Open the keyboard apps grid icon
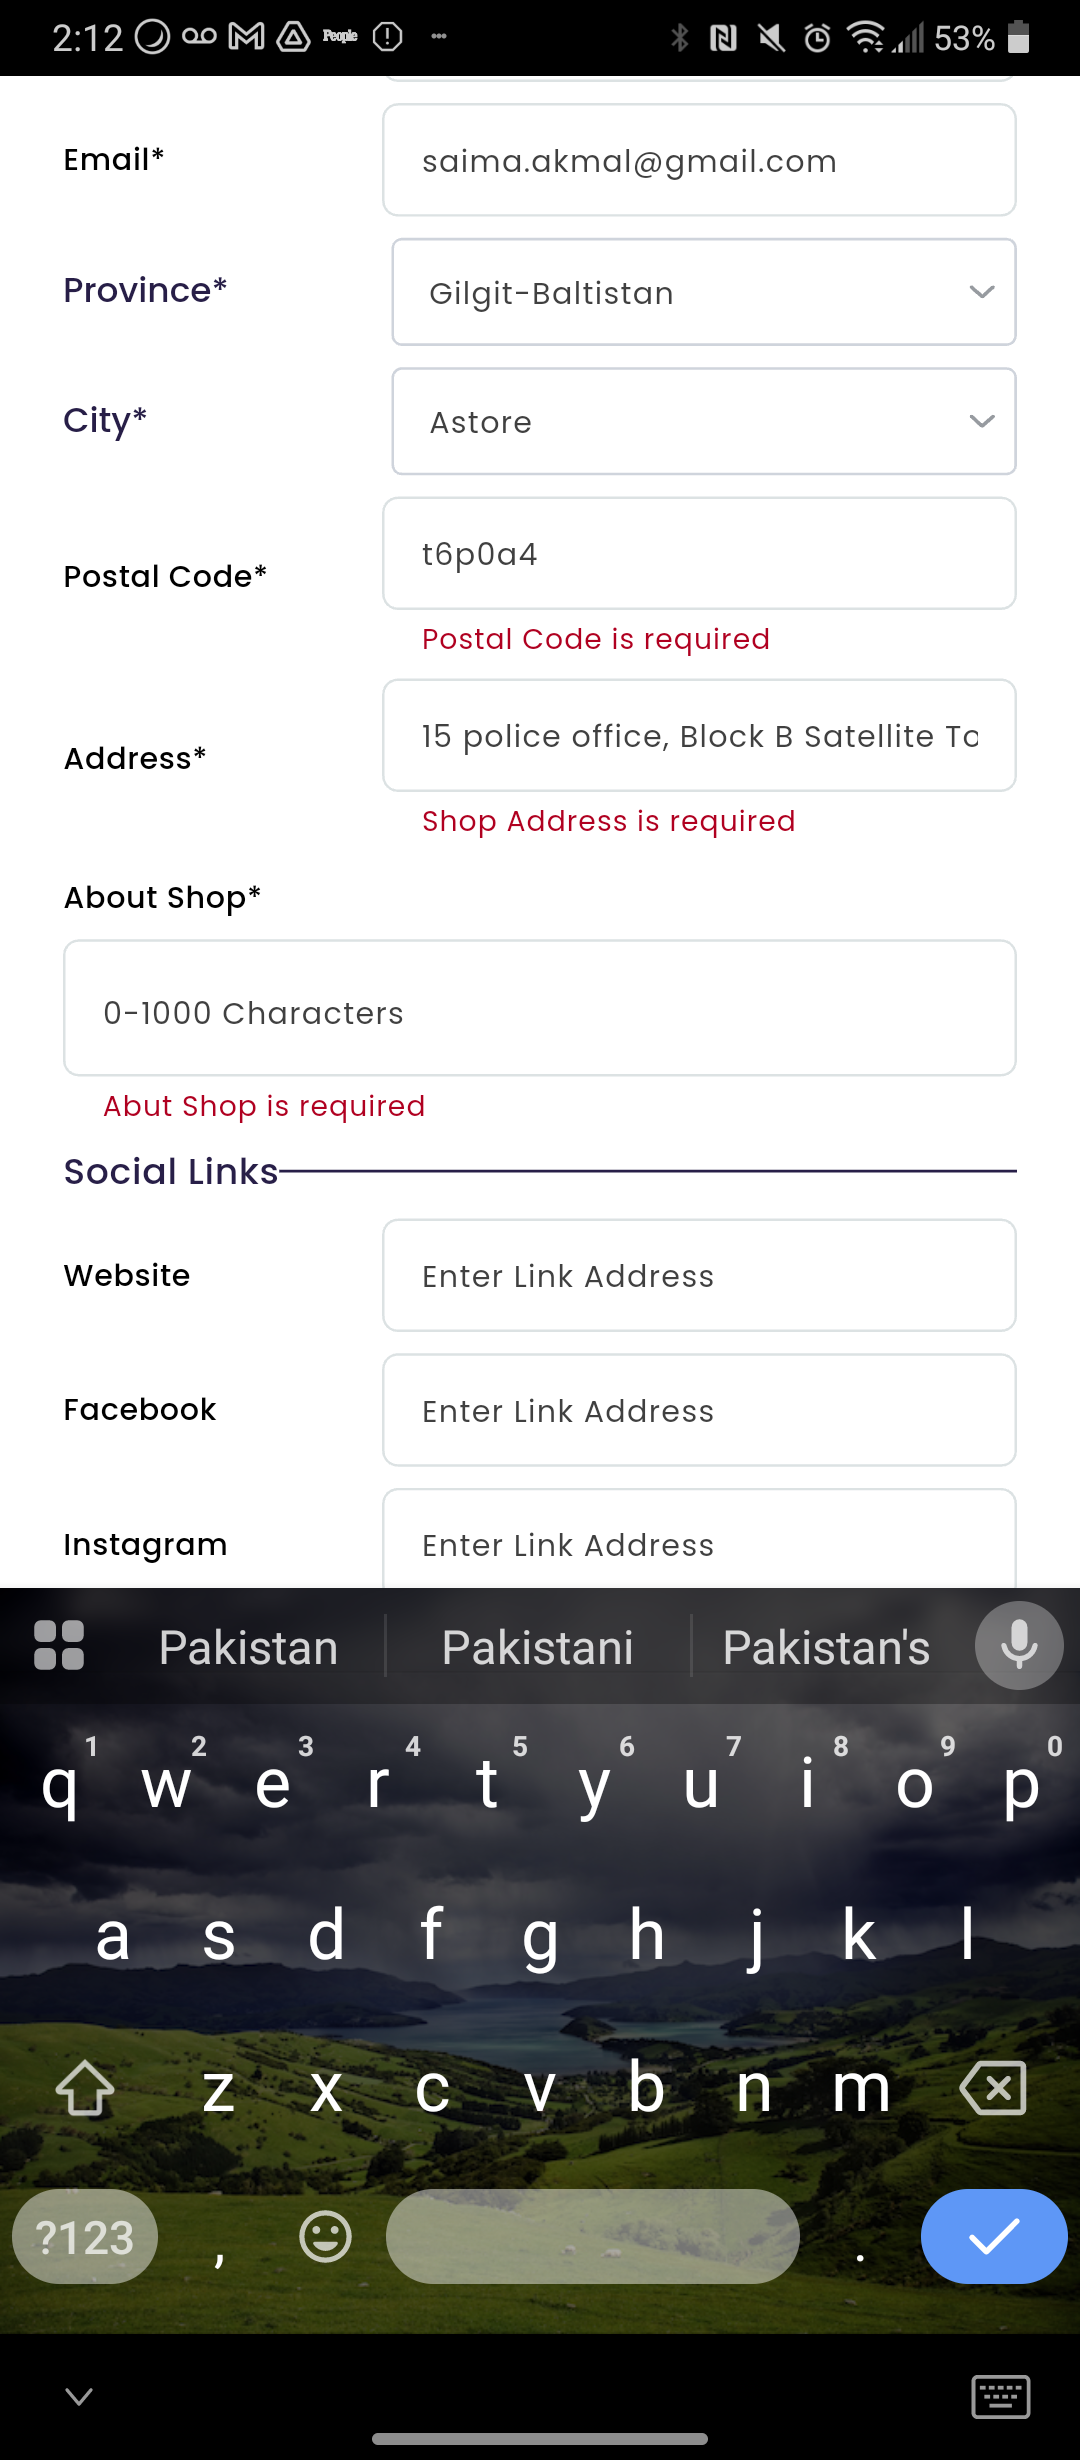Viewport: 1080px width, 2460px height. pos(59,1646)
